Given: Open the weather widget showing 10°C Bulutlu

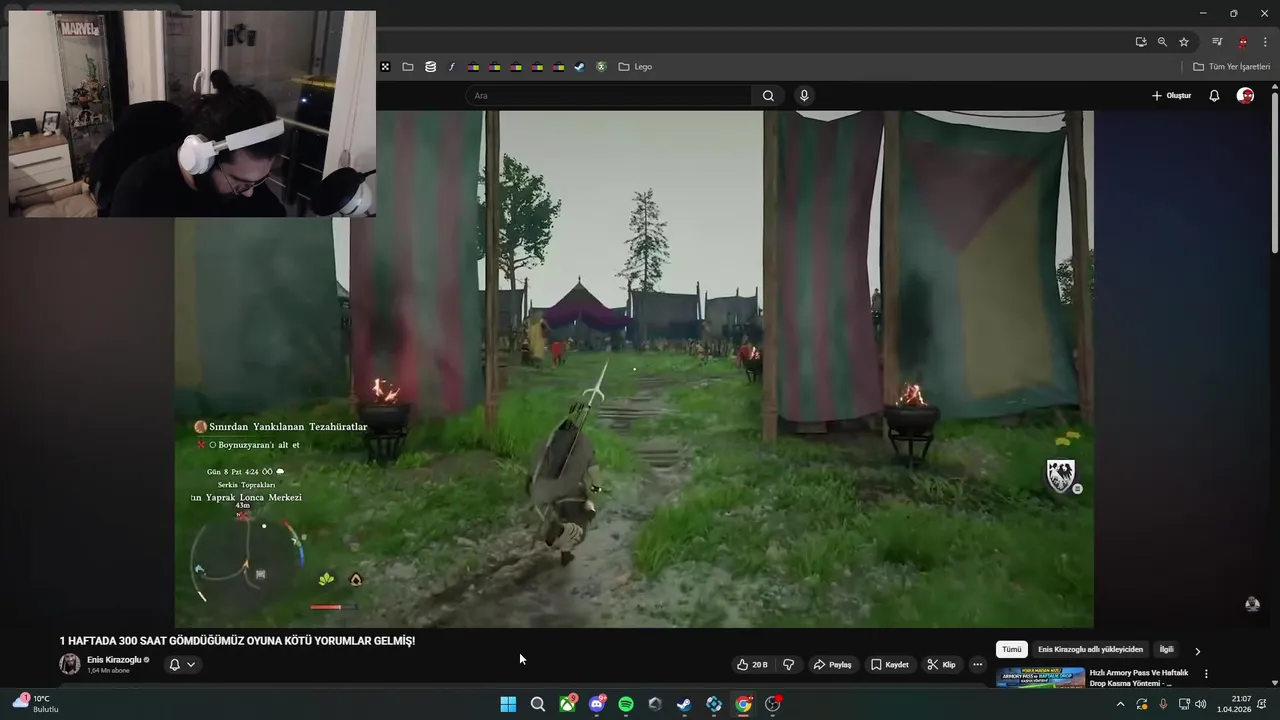Looking at the screenshot, I should [x=36, y=704].
